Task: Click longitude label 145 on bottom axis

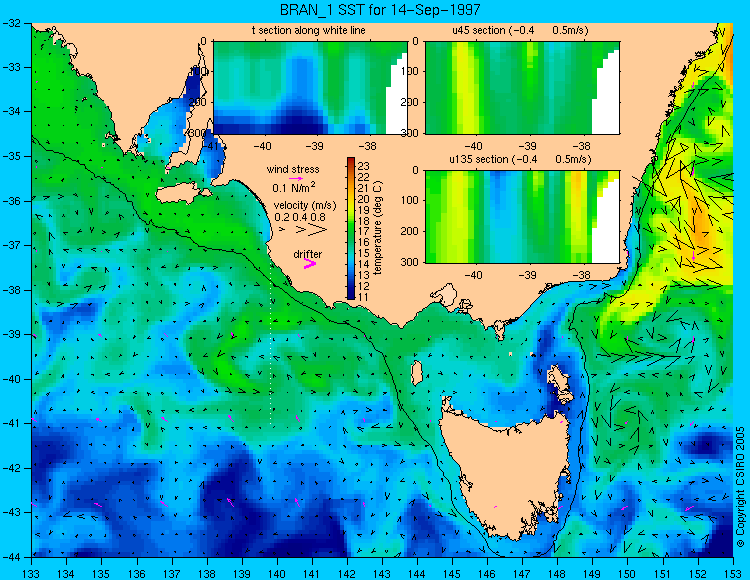Action: (x=452, y=574)
